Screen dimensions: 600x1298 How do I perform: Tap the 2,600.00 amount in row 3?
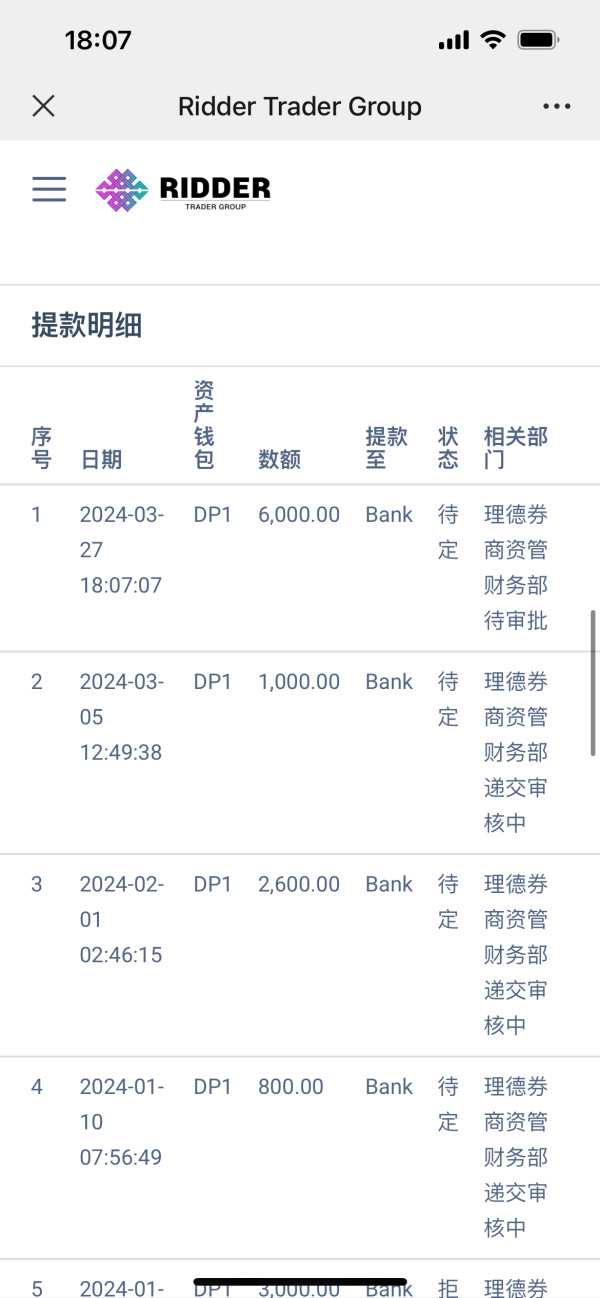point(299,884)
